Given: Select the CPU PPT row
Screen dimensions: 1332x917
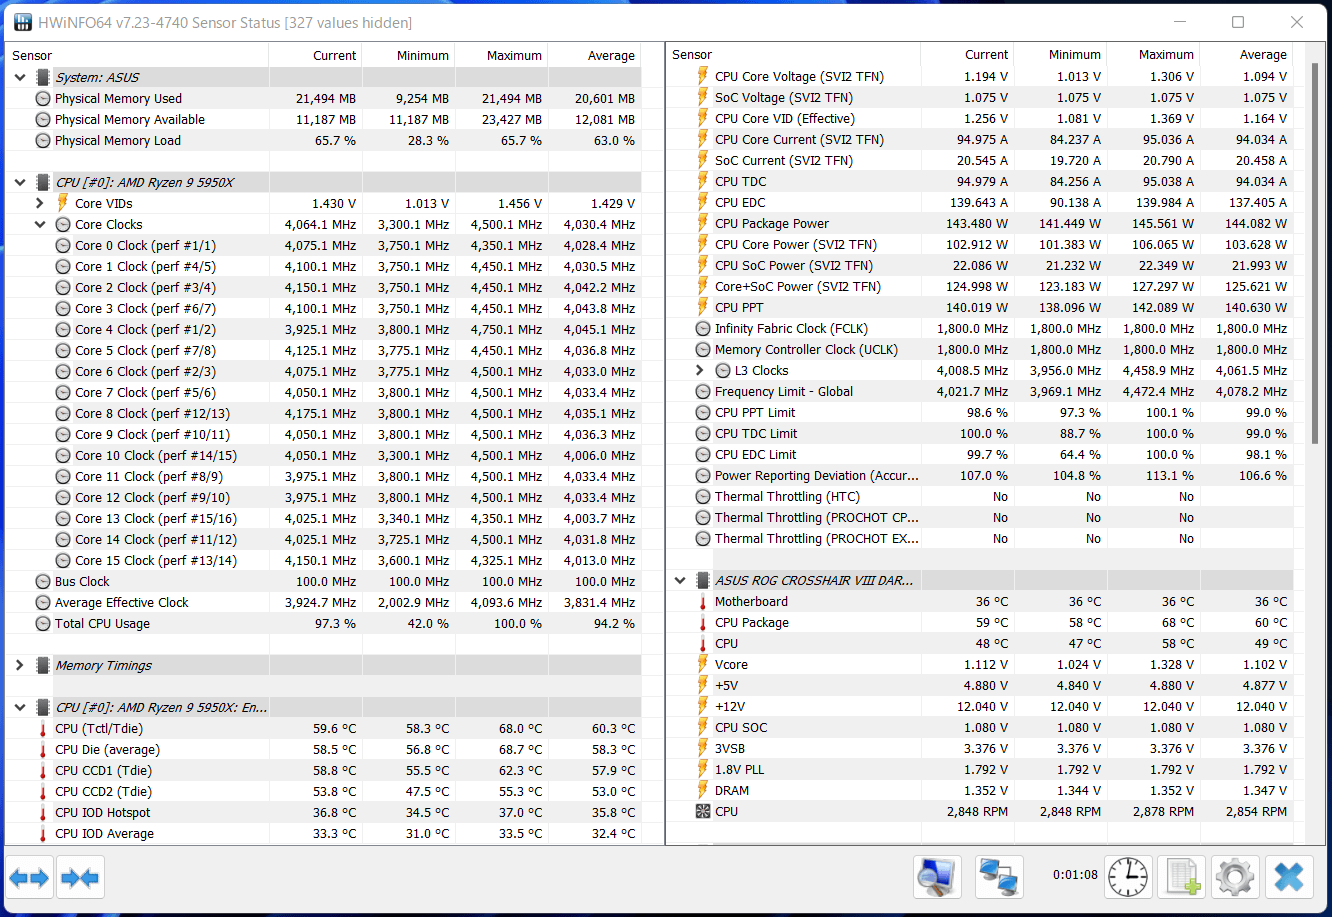Looking at the screenshot, I should click(x=980, y=308).
